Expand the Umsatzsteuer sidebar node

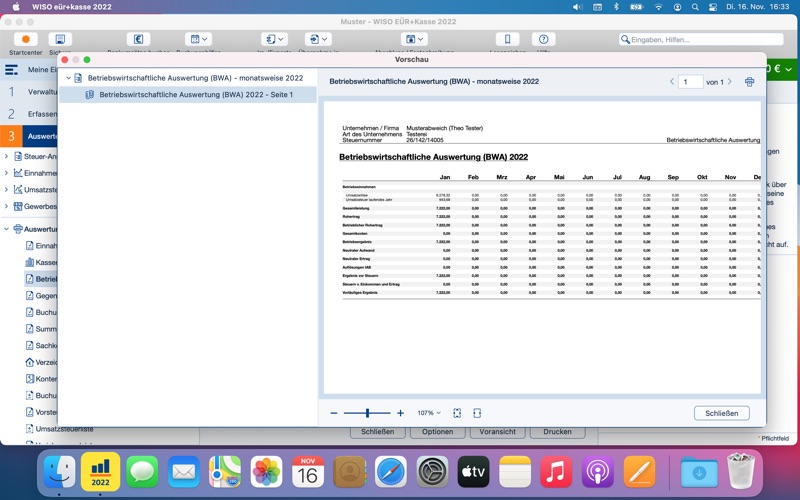coord(6,190)
